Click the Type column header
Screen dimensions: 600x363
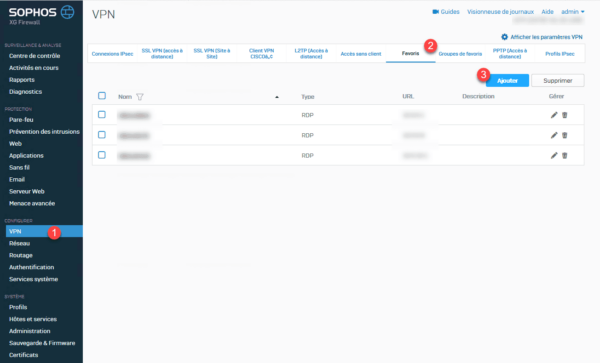pyautogui.click(x=308, y=97)
